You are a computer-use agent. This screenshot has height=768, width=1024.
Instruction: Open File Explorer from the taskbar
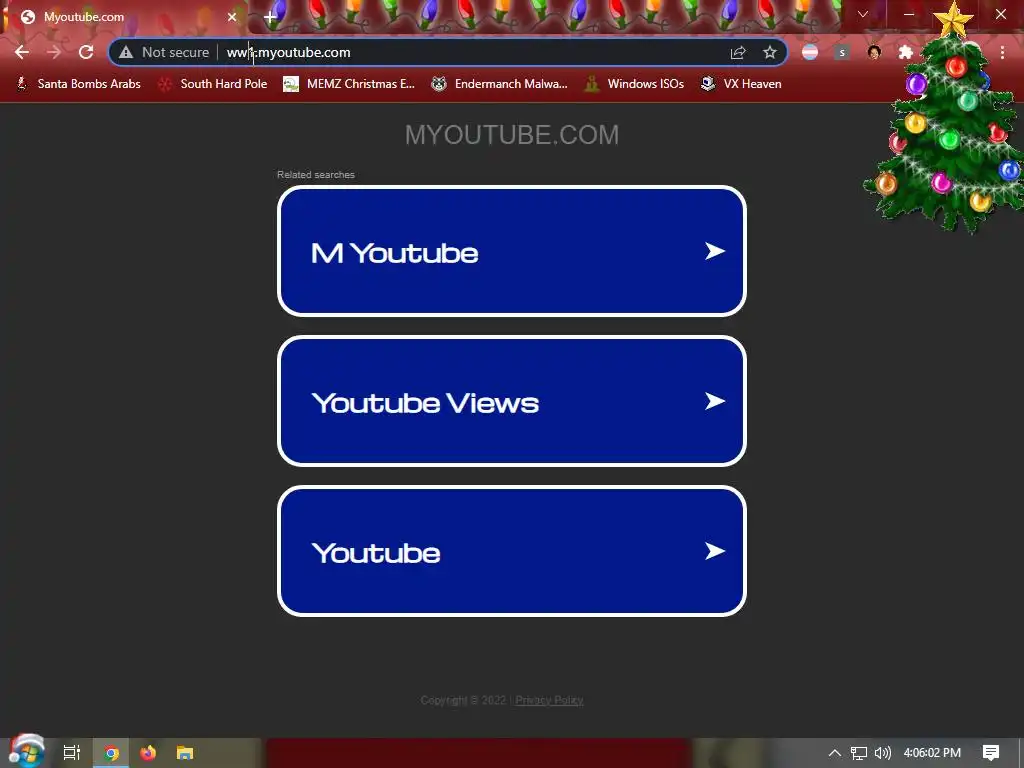point(185,753)
